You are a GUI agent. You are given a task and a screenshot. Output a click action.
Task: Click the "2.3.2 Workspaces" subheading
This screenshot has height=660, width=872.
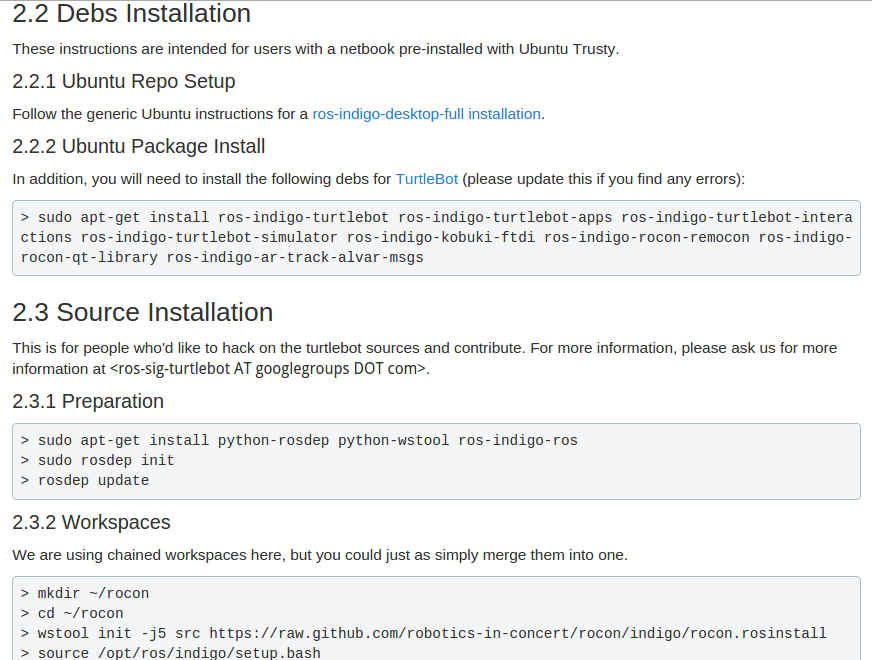92,522
